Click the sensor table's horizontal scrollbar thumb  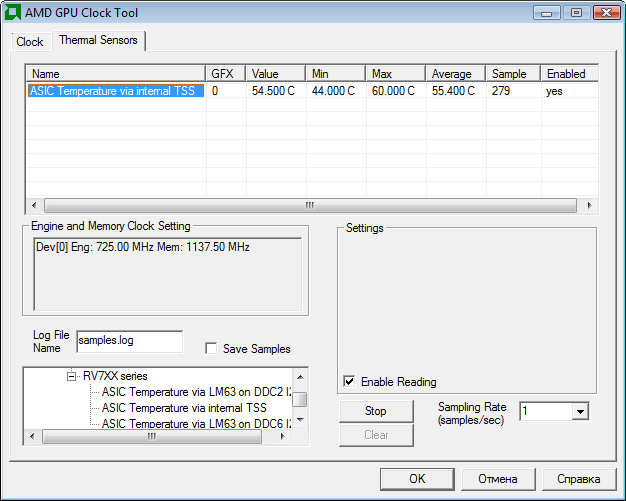coord(310,205)
